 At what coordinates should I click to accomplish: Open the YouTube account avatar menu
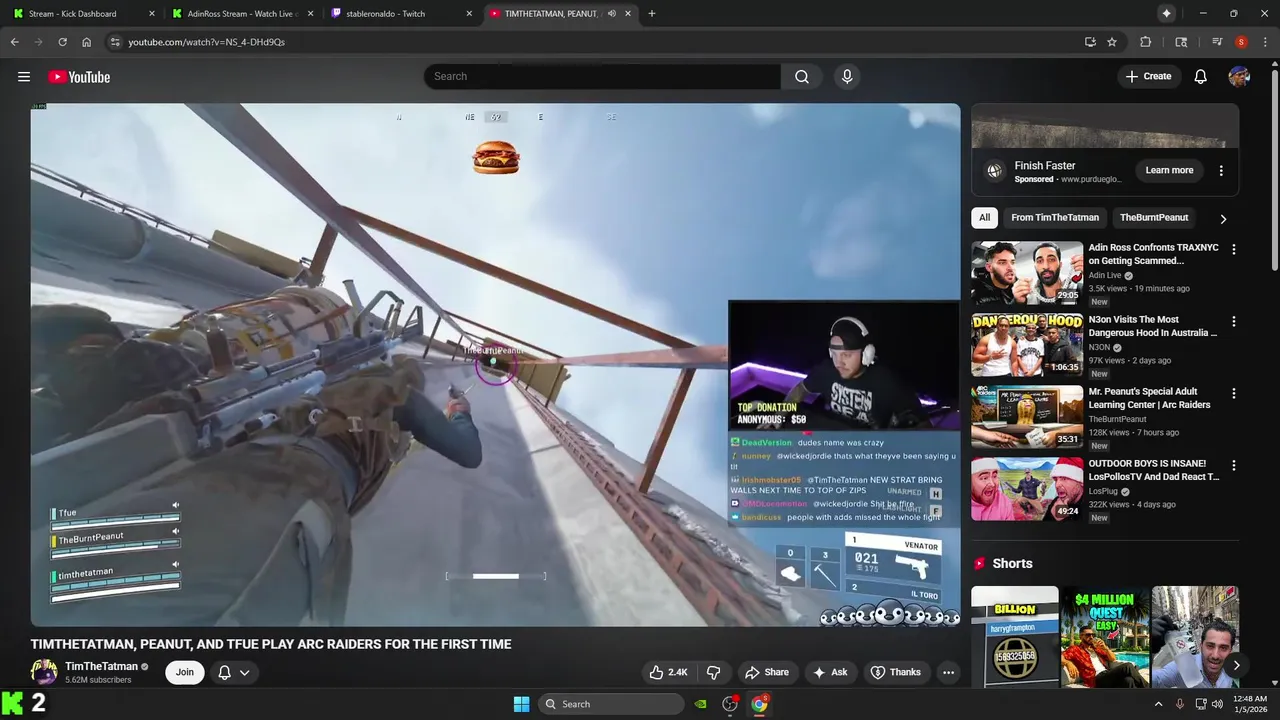point(1239,77)
